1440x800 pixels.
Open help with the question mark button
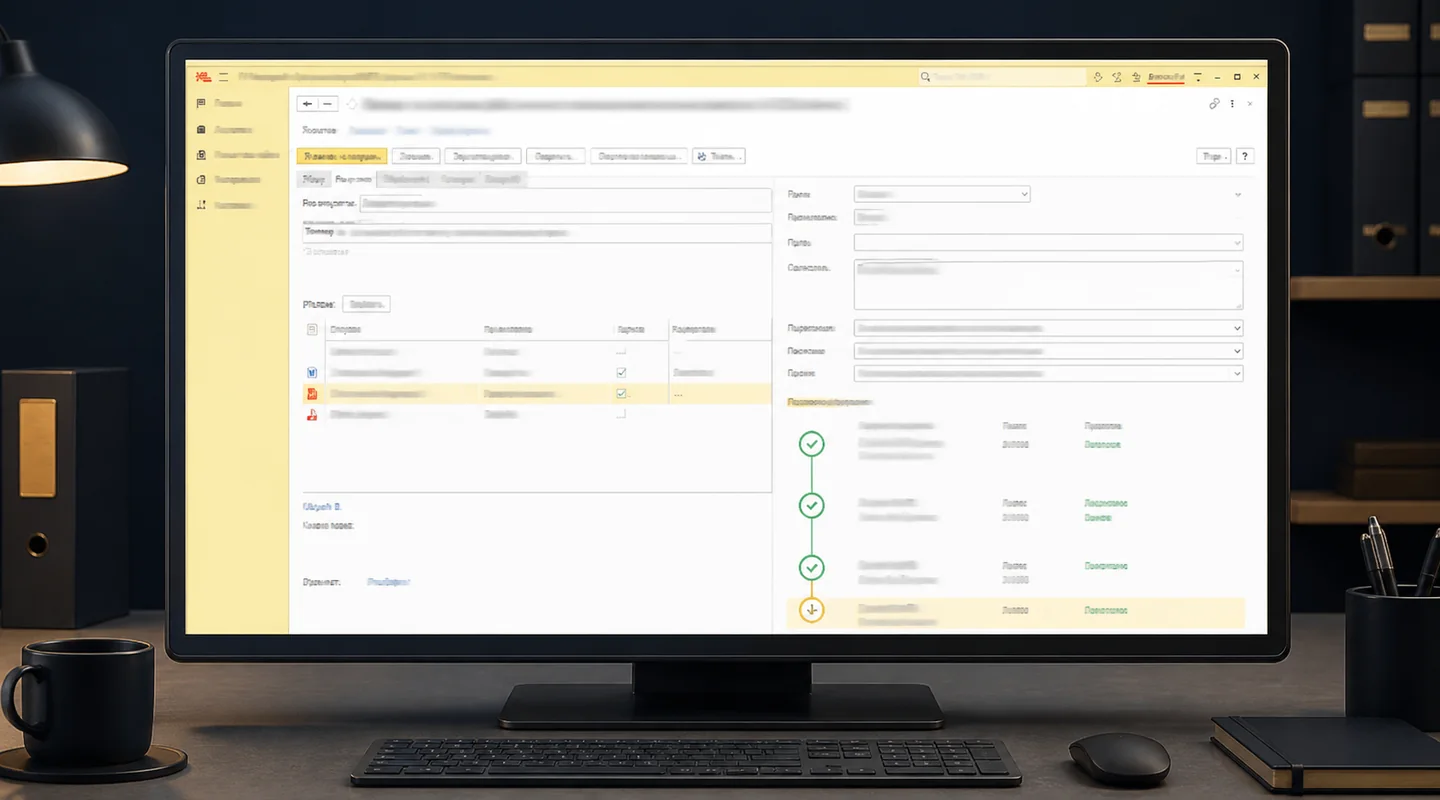[1245, 156]
